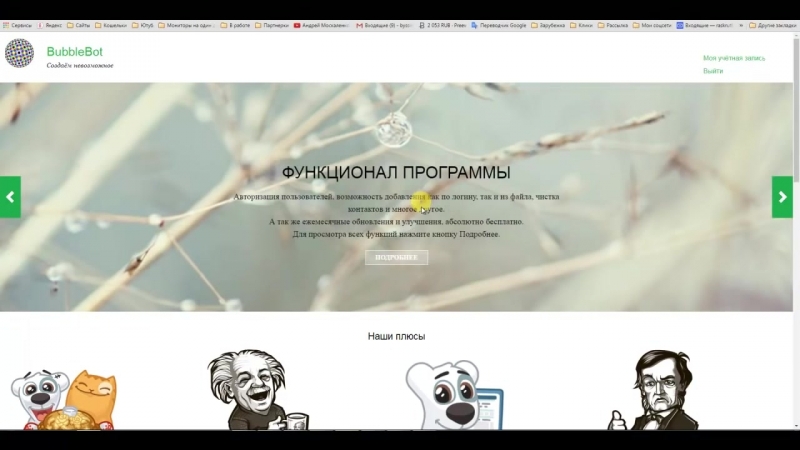Viewport: 800px width, 450px height.
Task: Open the Сервисы apps bookmark
Action: (17, 25)
